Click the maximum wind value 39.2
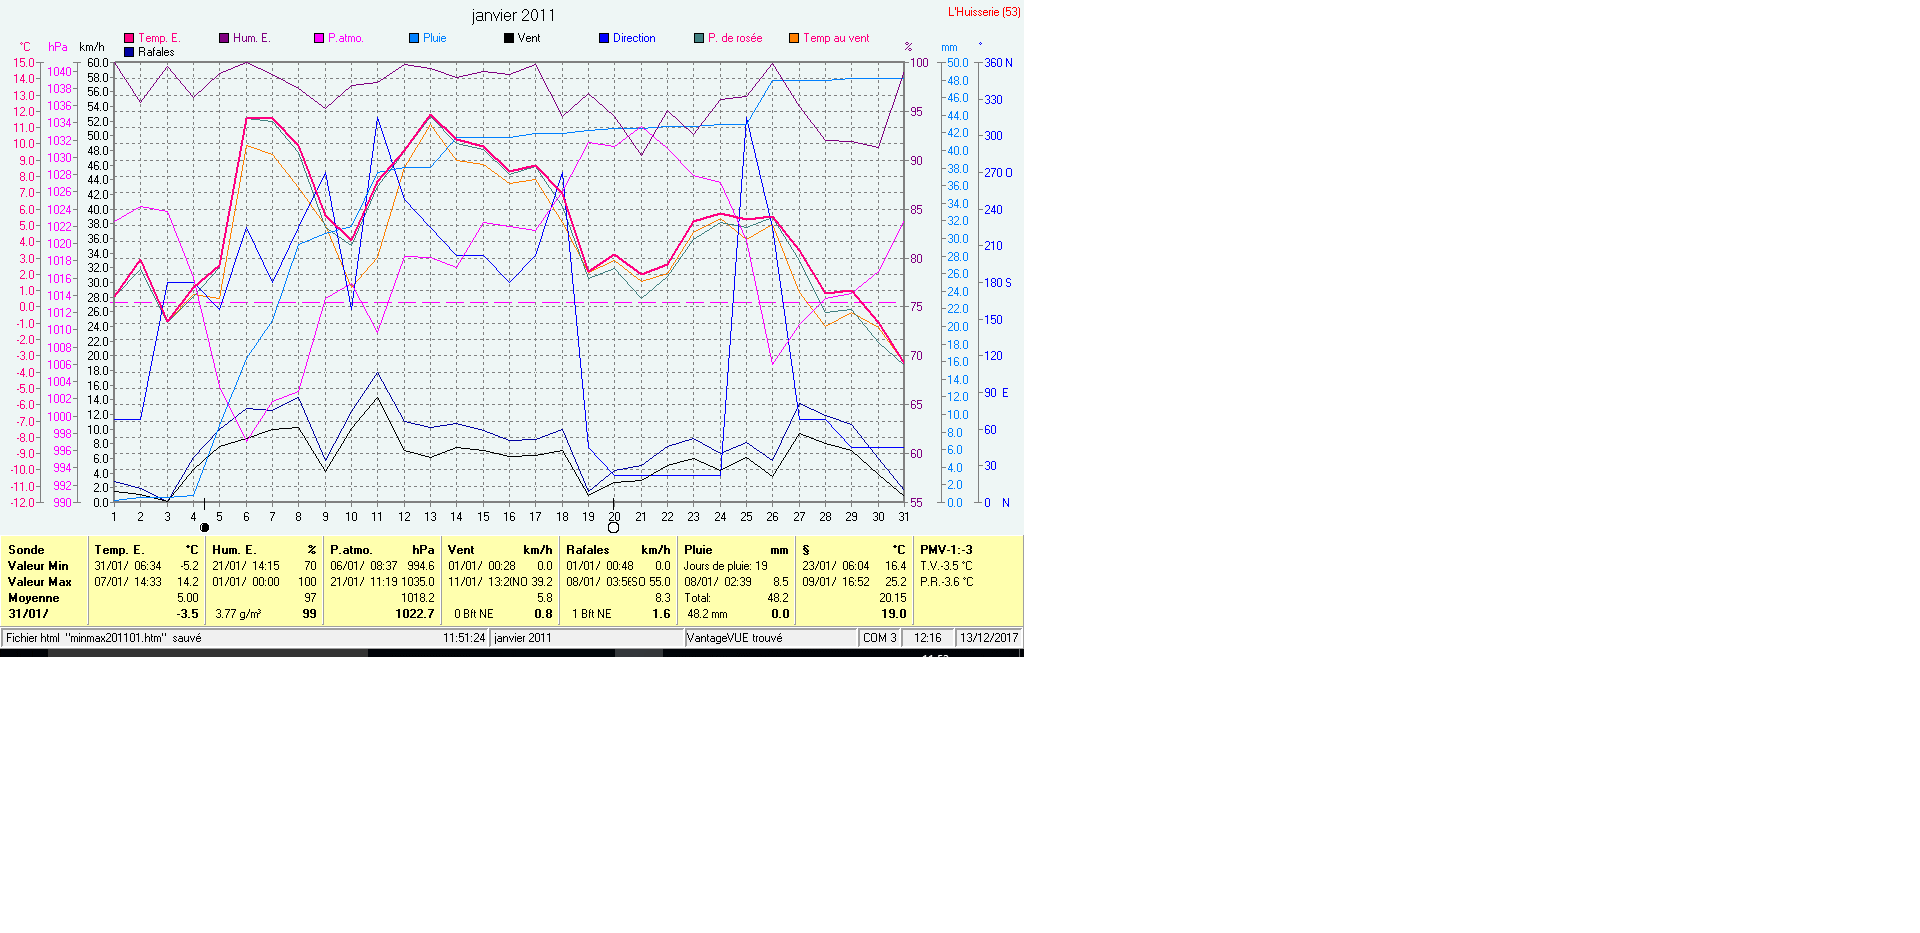This screenshot has width=1920, height=933. [x=542, y=582]
